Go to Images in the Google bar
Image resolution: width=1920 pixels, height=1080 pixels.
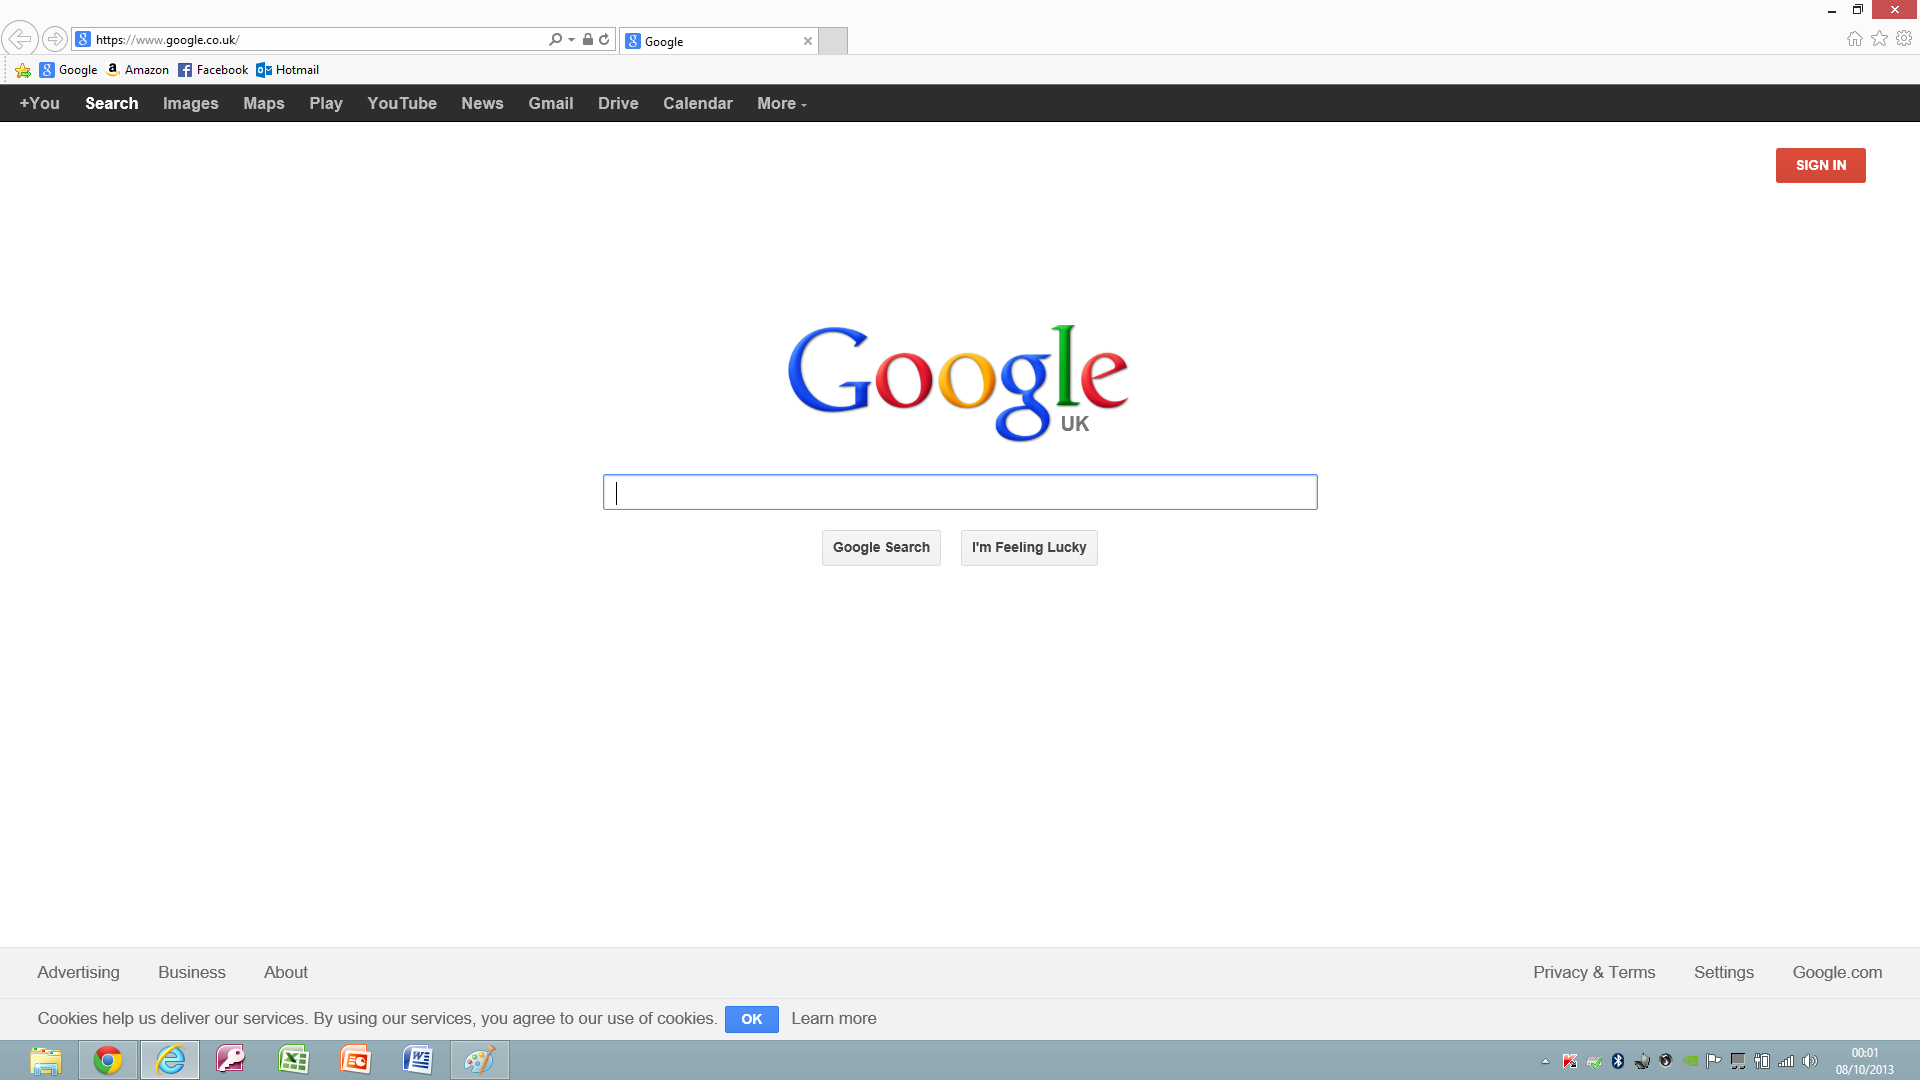(190, 103)
